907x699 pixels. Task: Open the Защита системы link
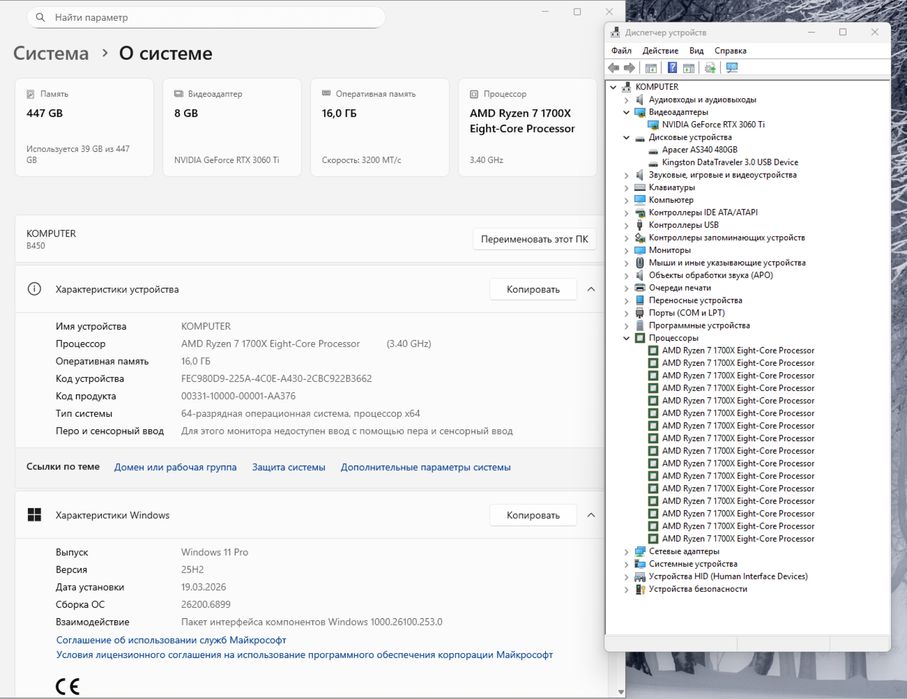288,467
